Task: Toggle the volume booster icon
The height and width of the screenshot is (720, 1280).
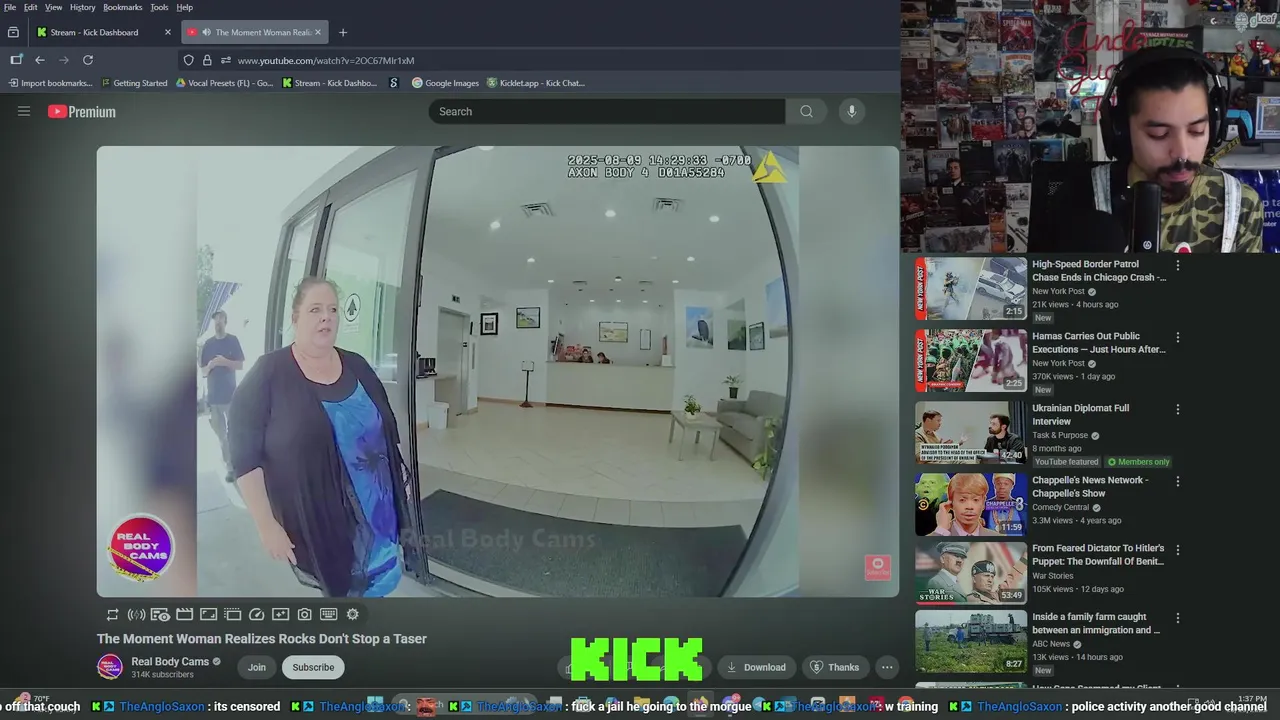Action: coord(137,614)
